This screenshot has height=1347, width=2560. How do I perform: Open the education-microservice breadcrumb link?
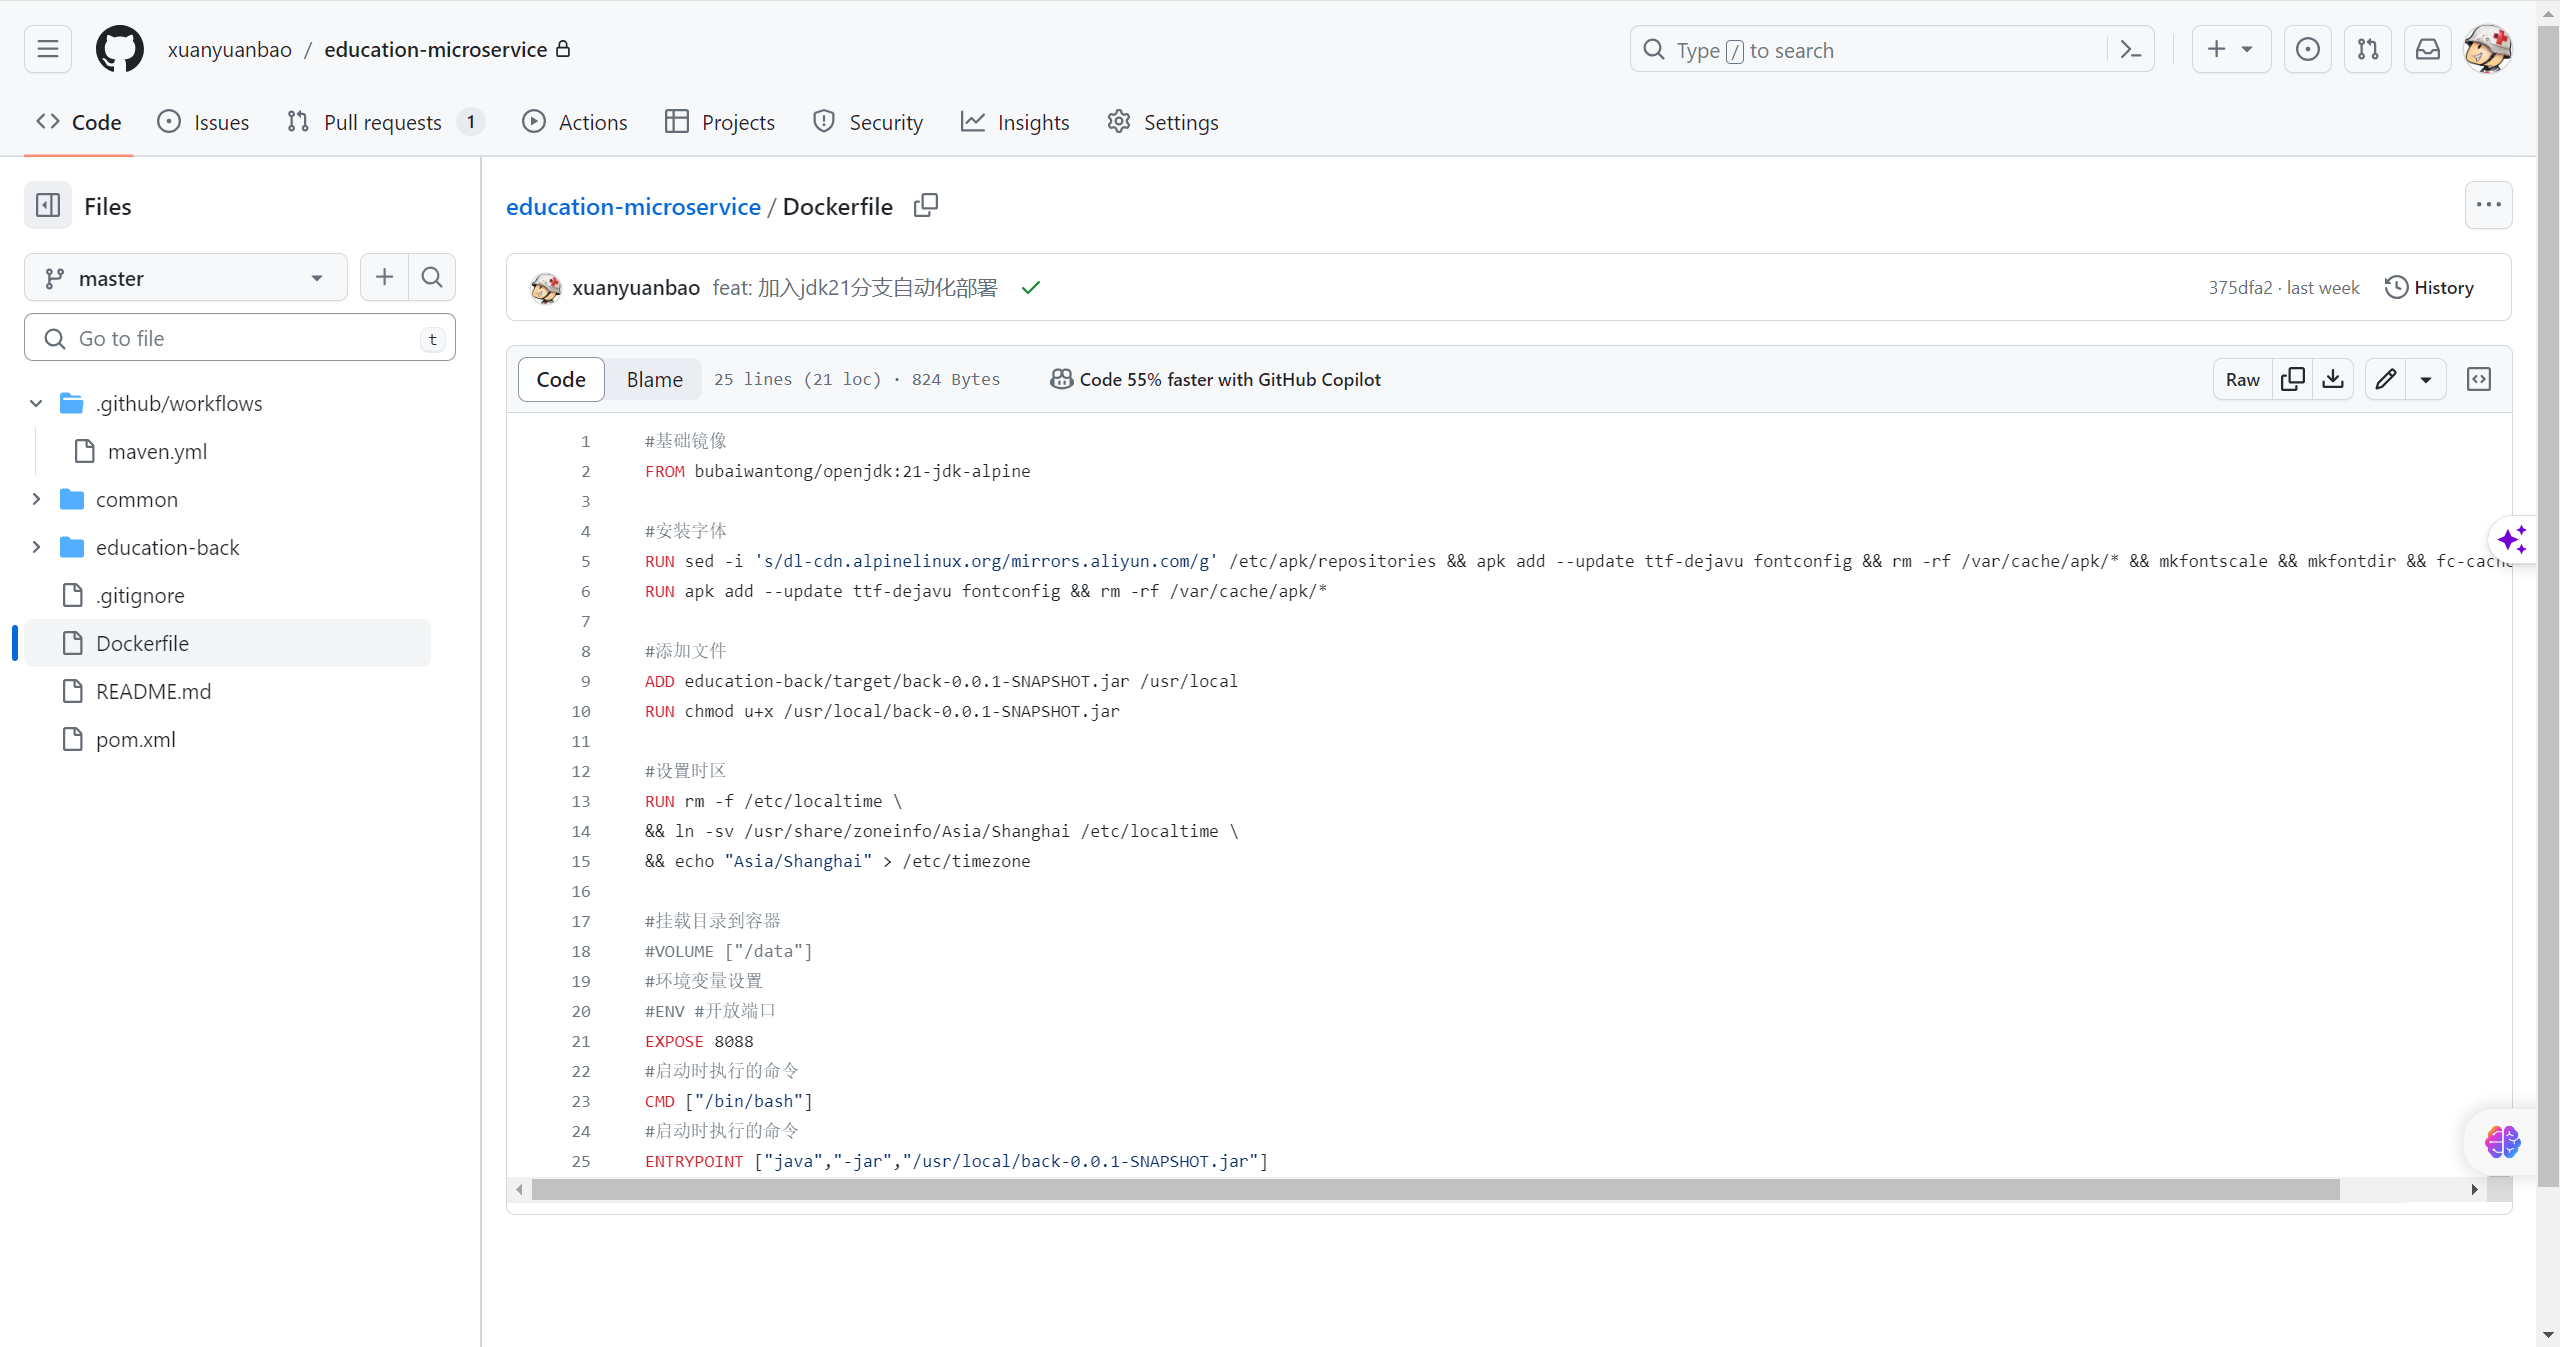click(x=633, y=206)
